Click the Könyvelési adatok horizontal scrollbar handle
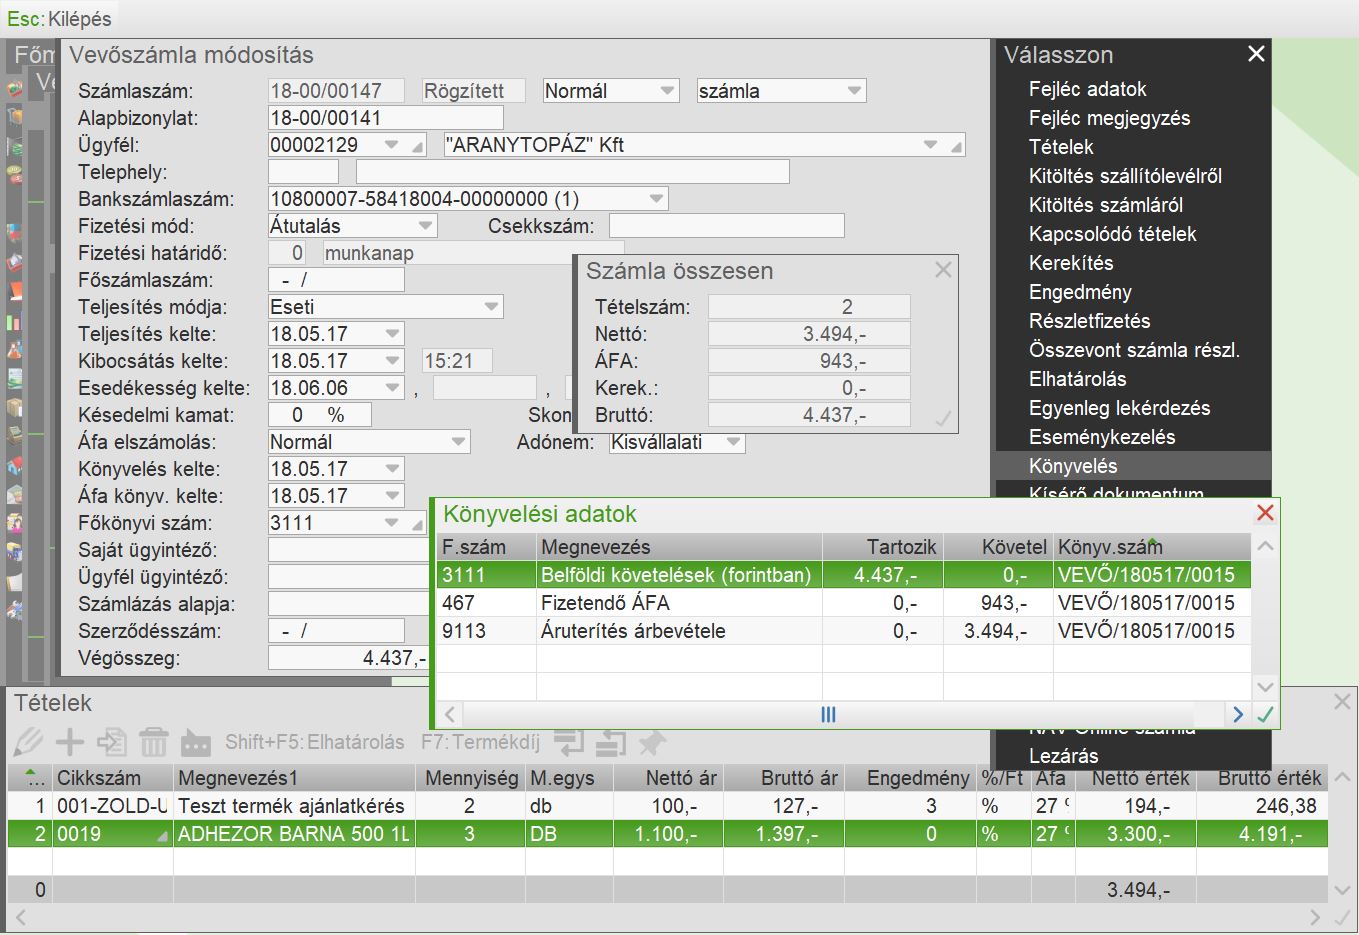 pos(828,714)
